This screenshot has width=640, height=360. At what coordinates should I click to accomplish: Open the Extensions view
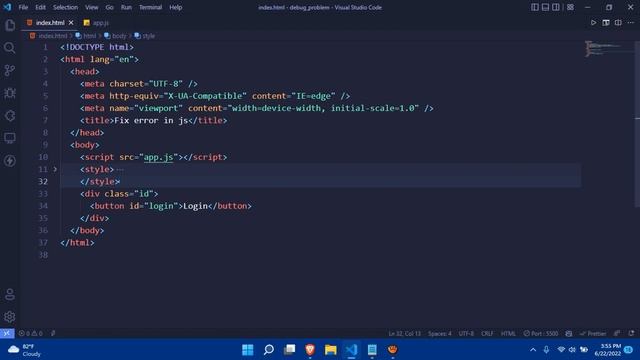click(10, 116)
